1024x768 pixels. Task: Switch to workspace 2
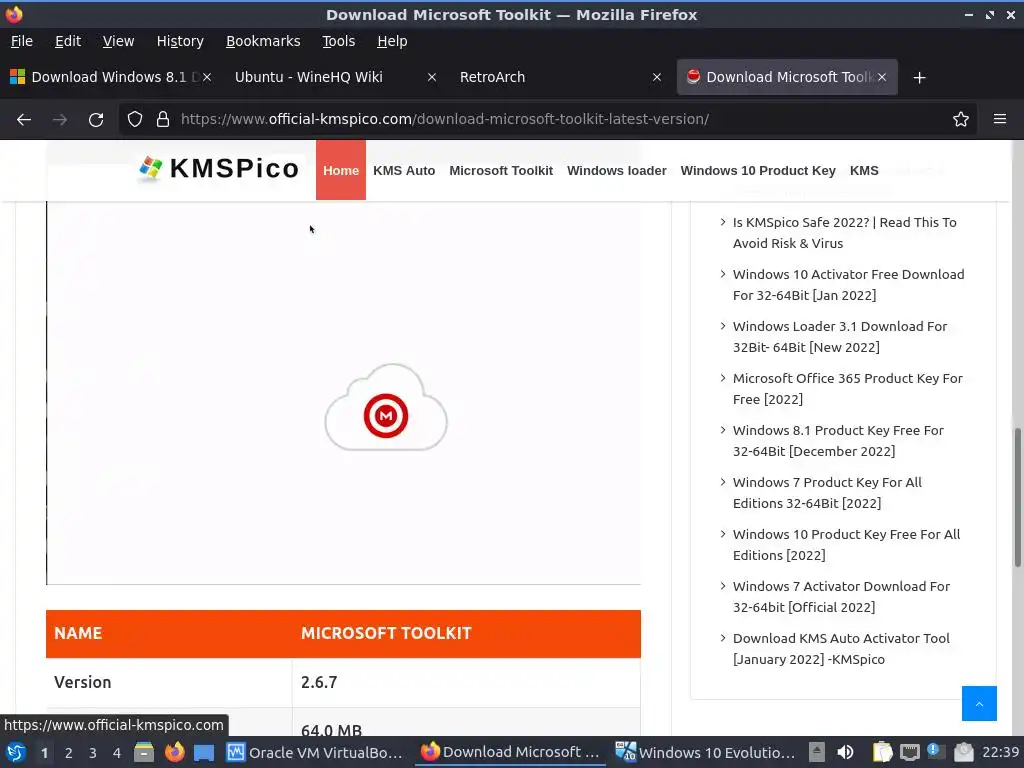click(x=68, y=753)
